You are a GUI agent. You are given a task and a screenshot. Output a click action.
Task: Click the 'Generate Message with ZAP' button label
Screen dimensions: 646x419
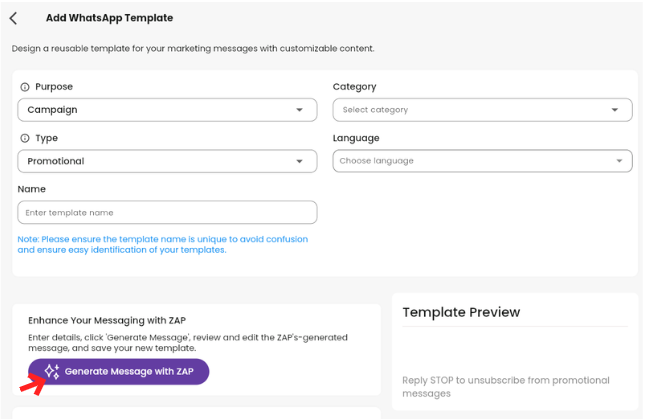[129, 372]
